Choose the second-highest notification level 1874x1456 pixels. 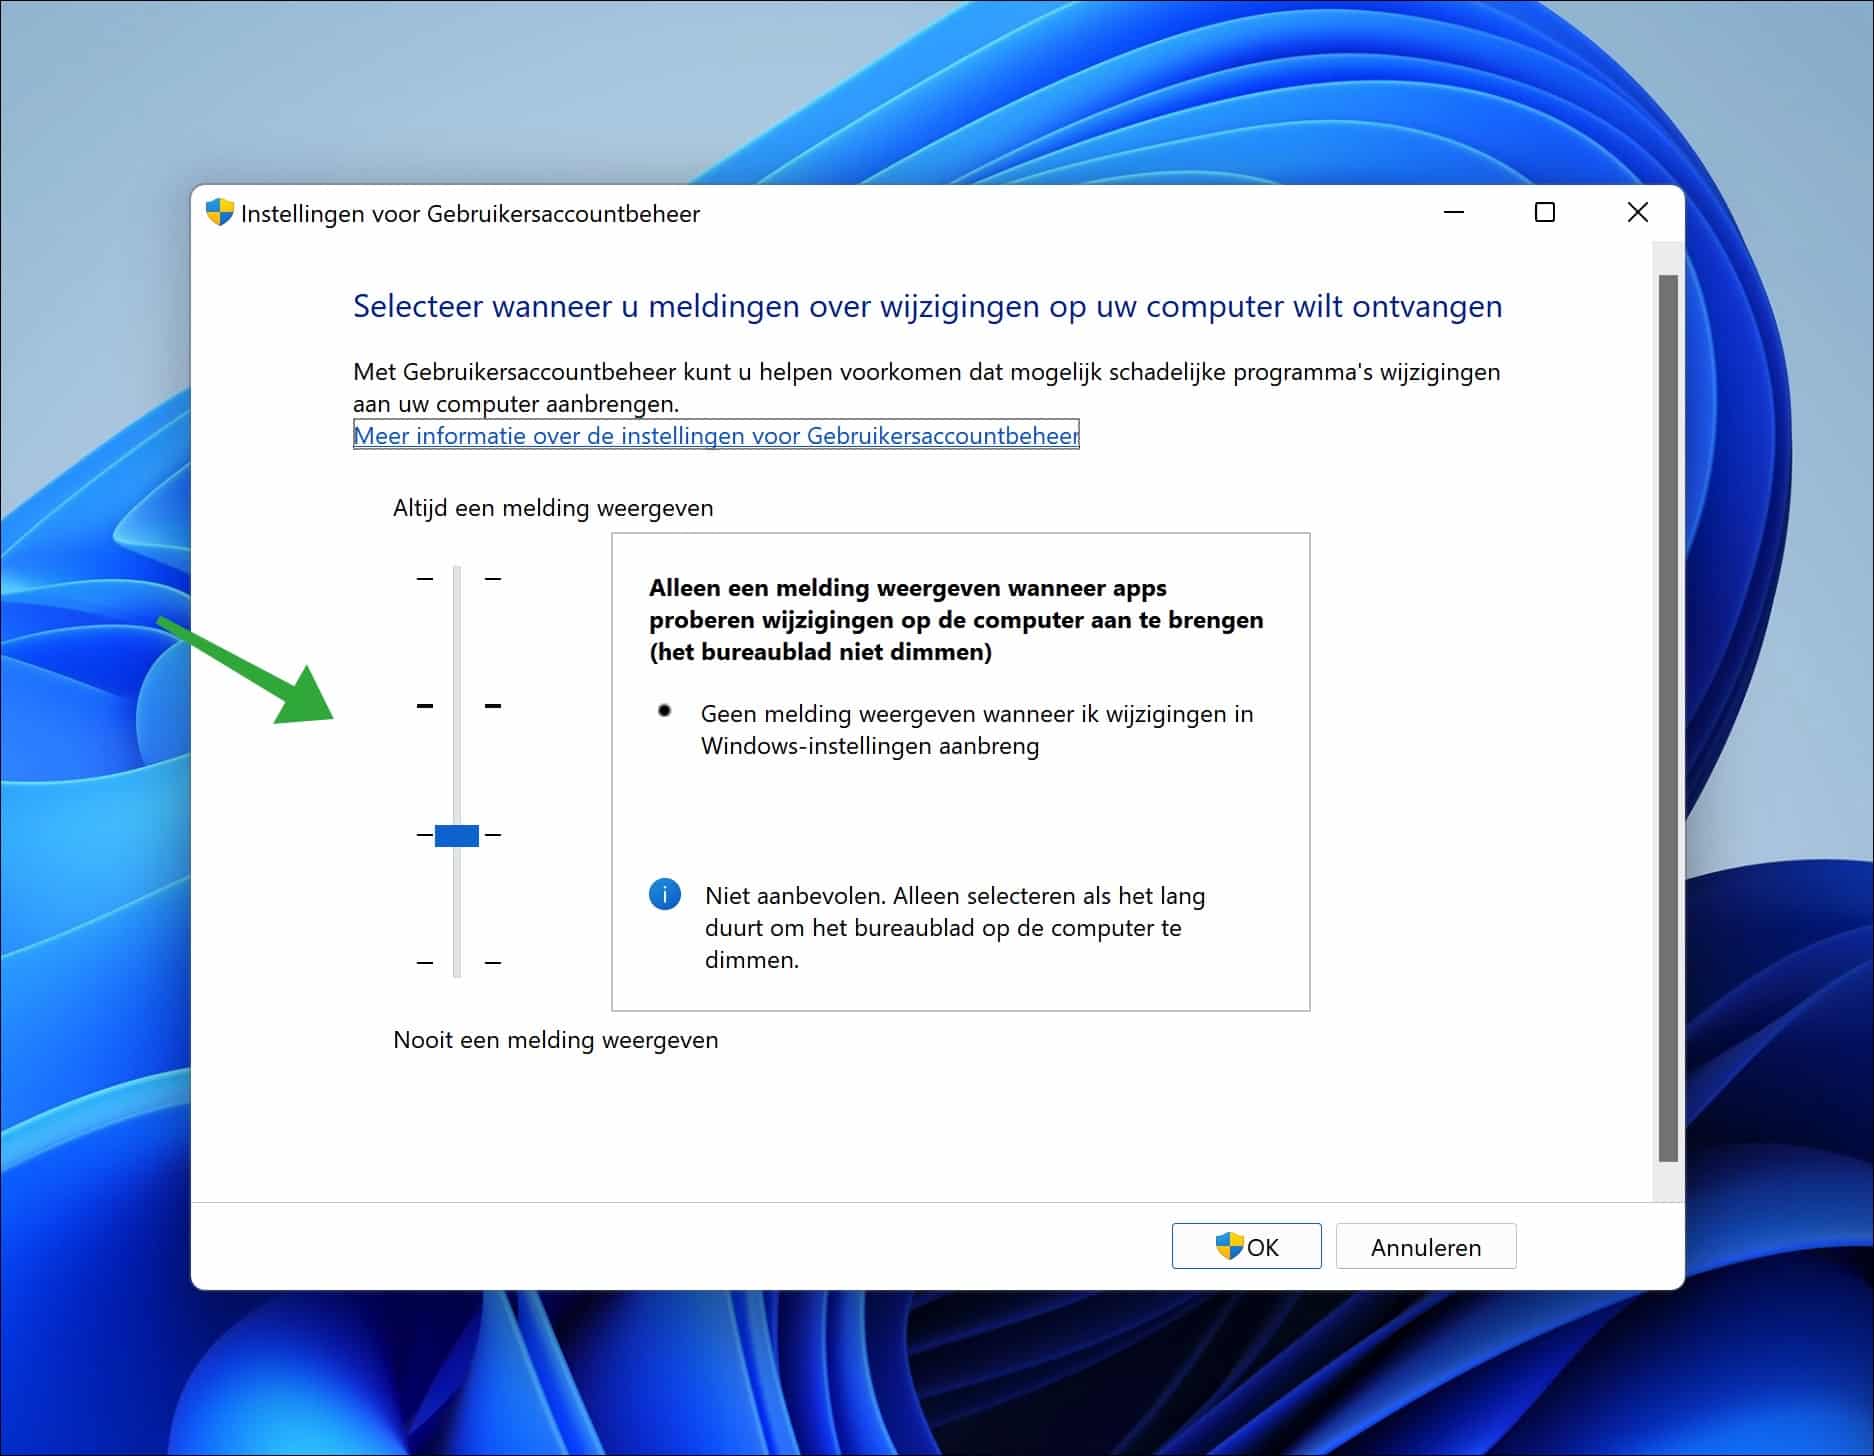point(457,706)
